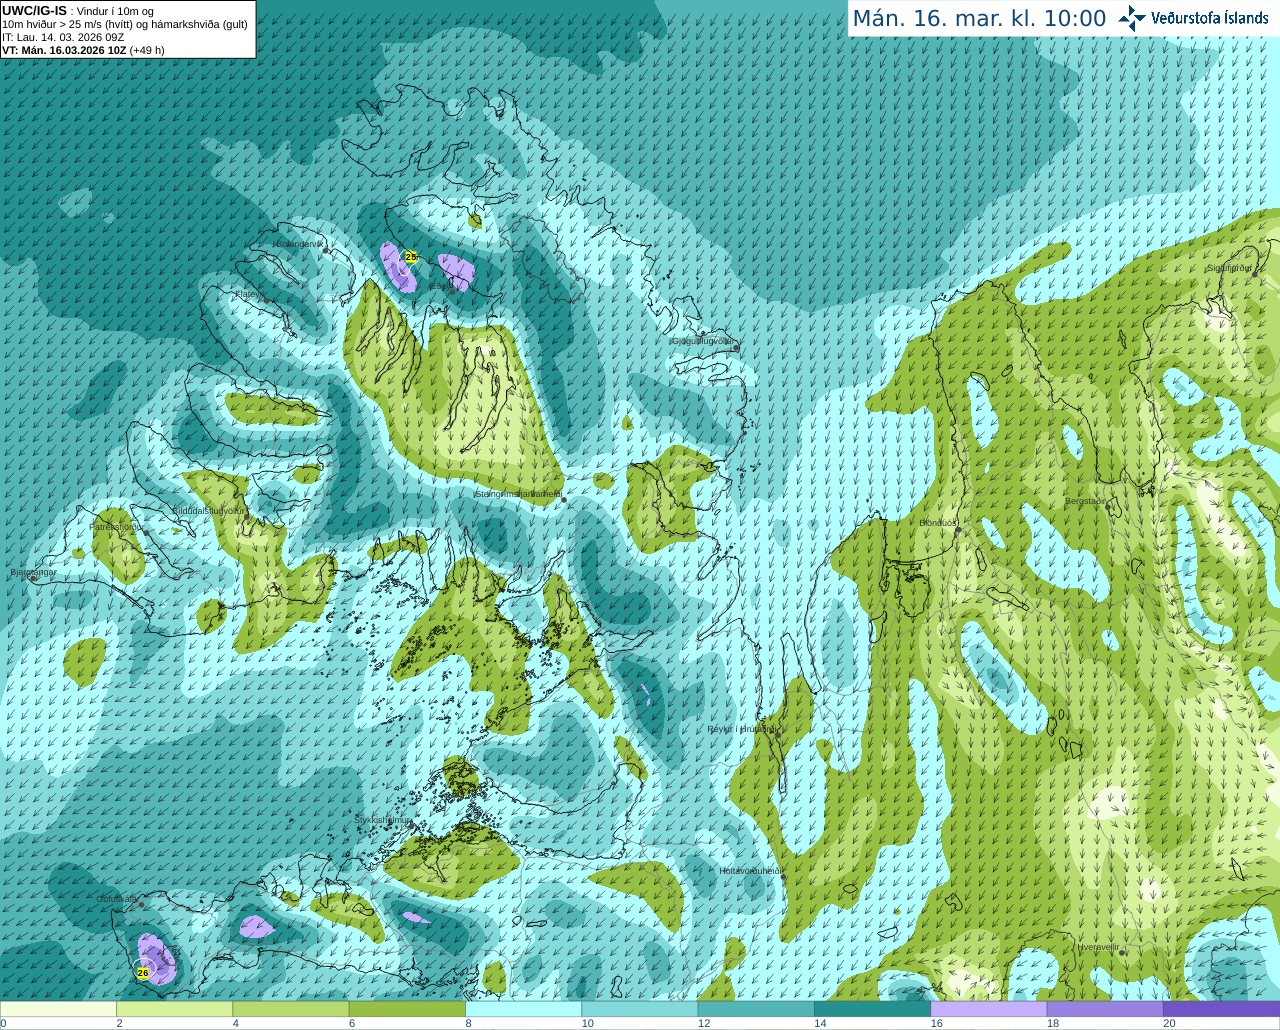Click the legend value label '20'

[1170, 1023]
